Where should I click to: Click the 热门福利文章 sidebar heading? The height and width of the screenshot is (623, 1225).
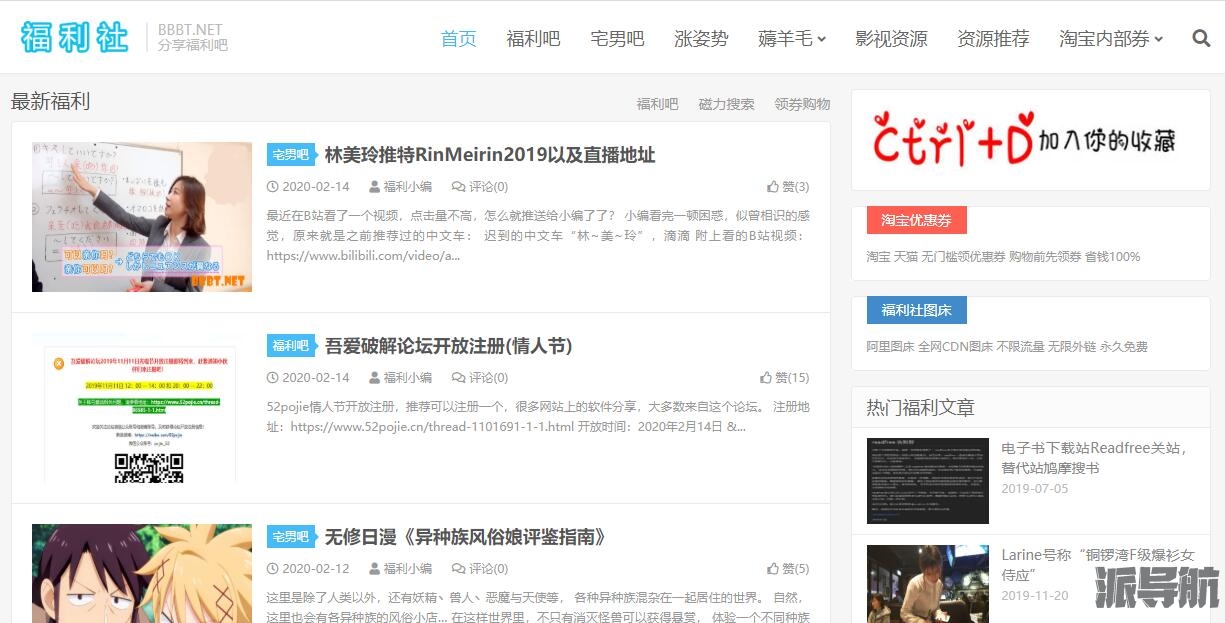click(x=920, y=408)
